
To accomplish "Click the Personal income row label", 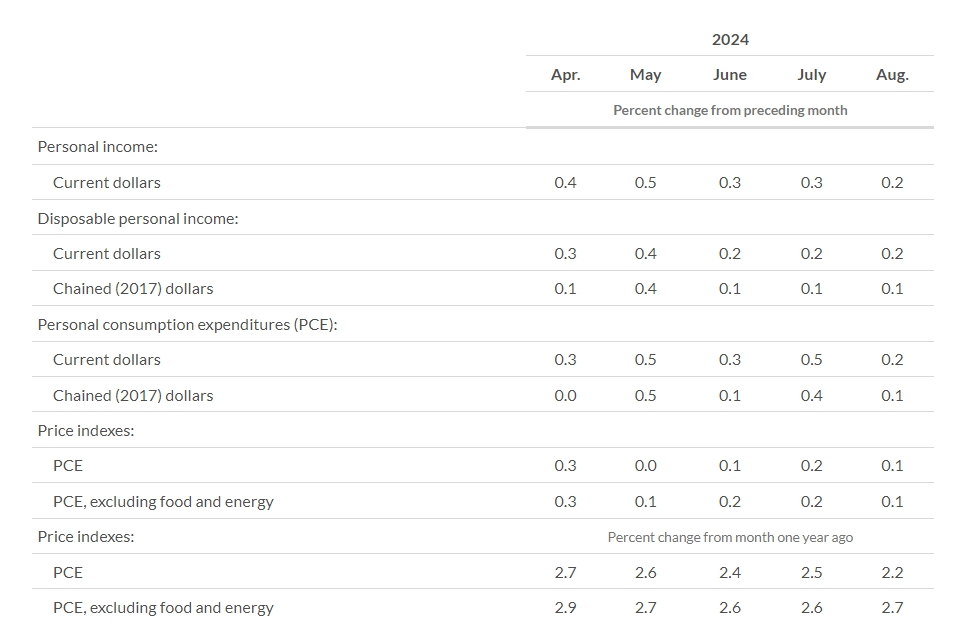I will point(98,147).
